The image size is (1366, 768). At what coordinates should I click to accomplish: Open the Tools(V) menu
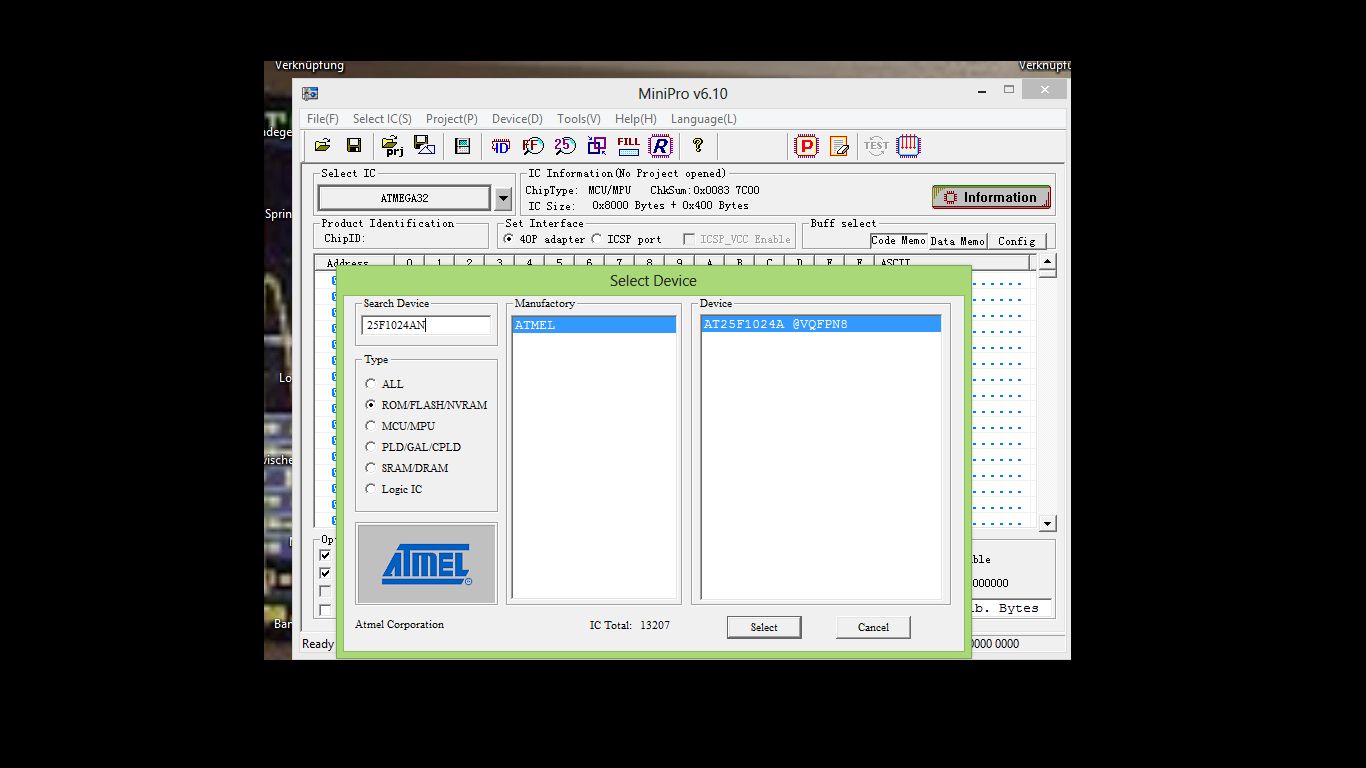(579, 119)
